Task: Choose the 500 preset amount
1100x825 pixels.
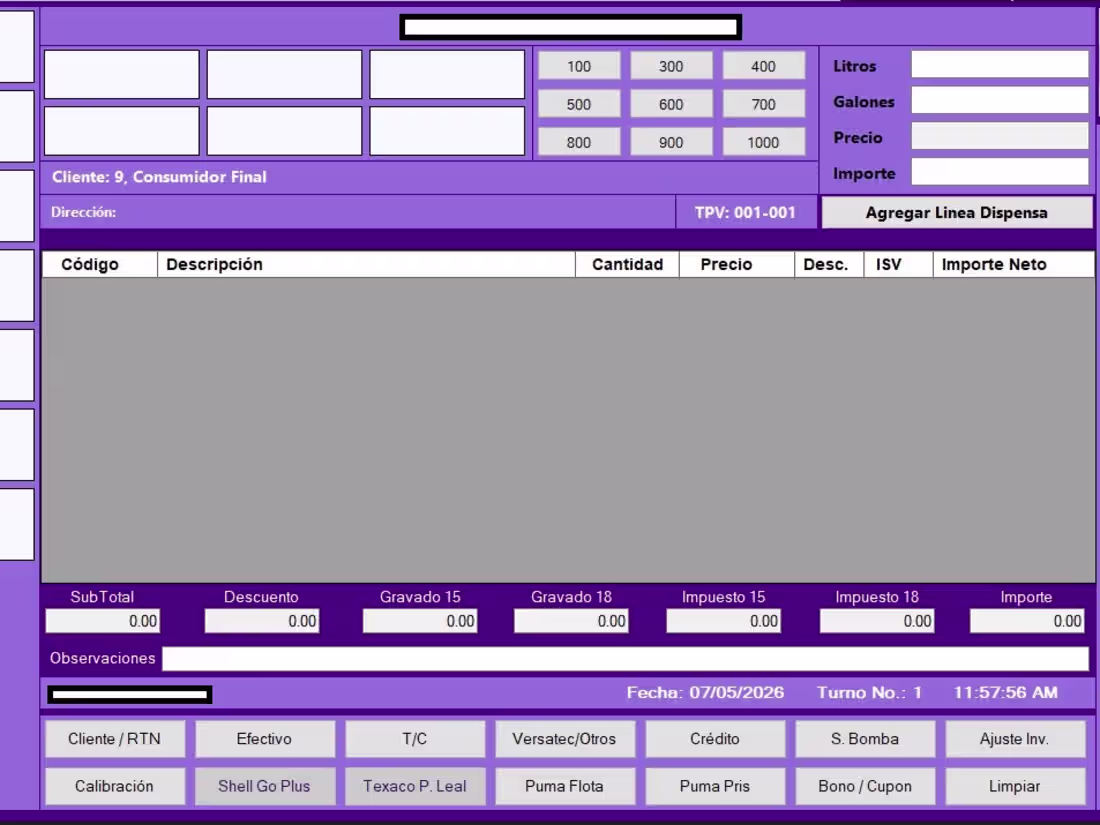Action: point(579,104)
